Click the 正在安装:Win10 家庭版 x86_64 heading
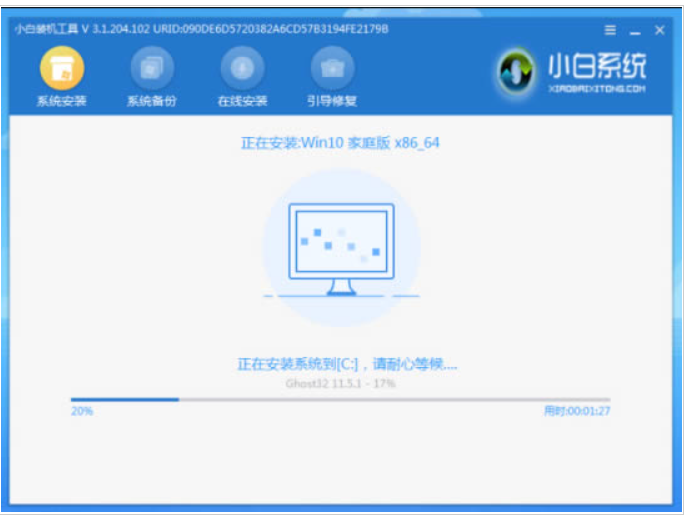Screen dimensions: 684x516 click(340, 143)
